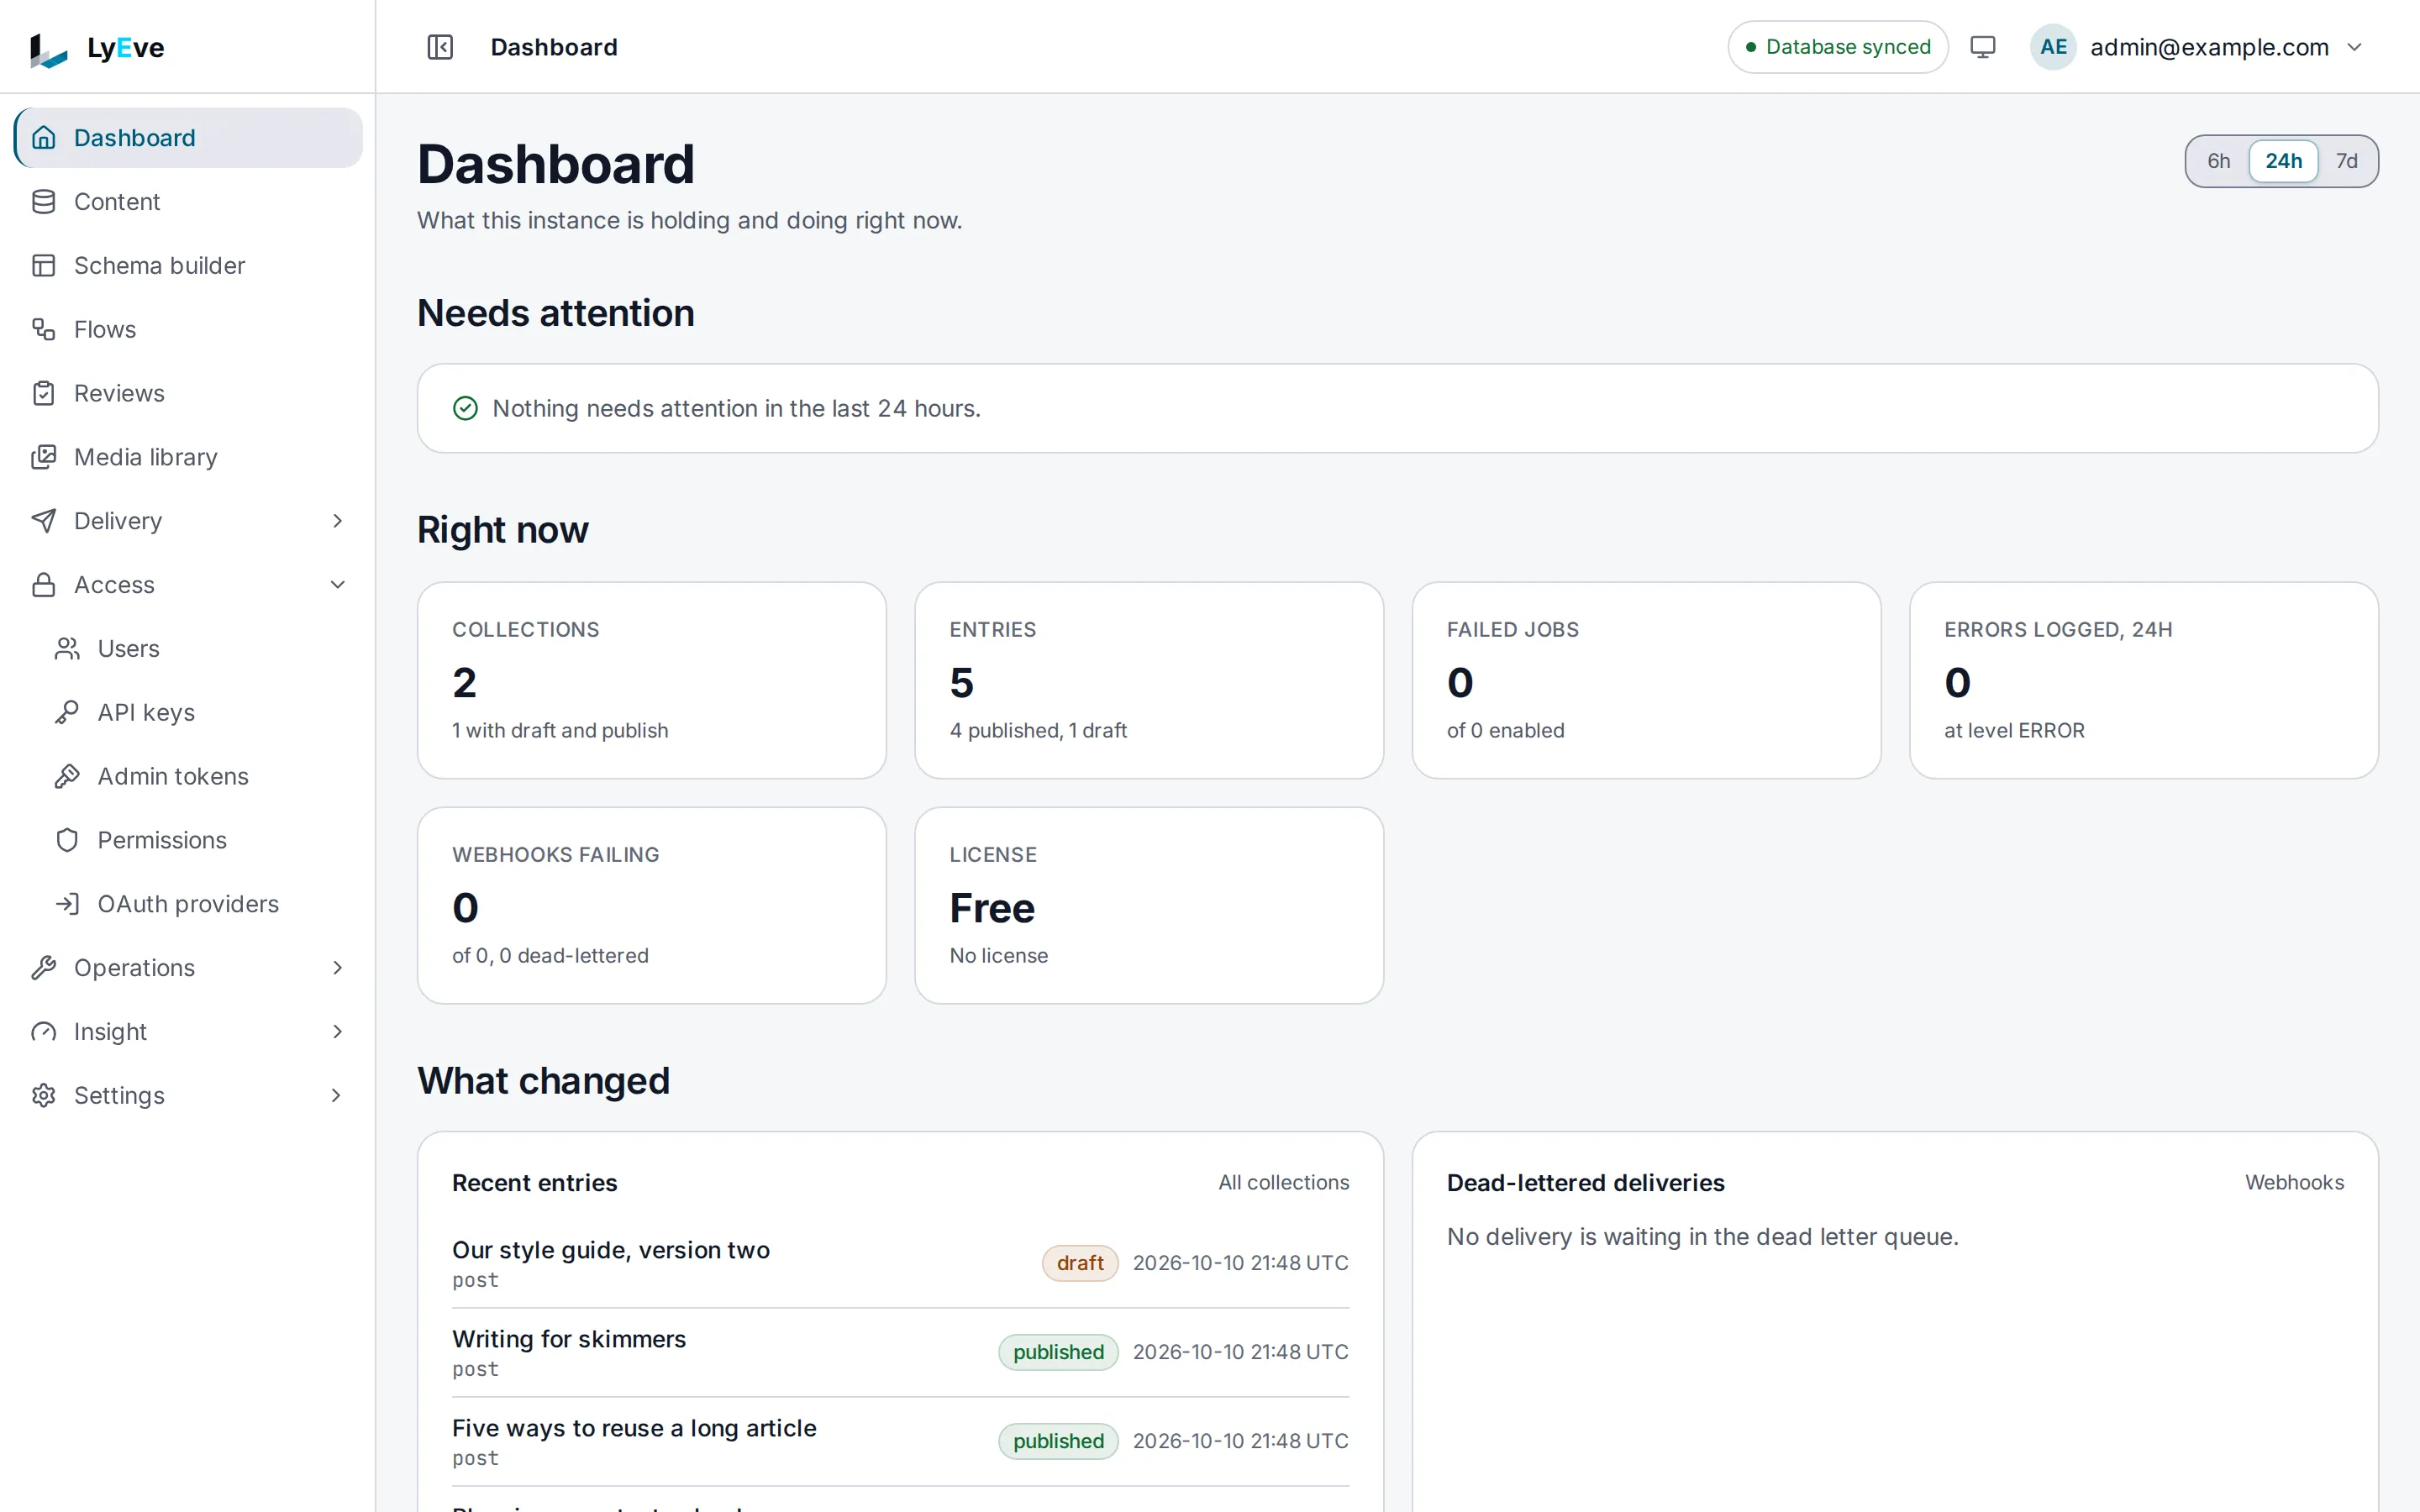Image resolution: width=2420 pixels, height=1512 pixels.
Task: Click Dashboard breadcrumb title in header
Action: [554, 47]
